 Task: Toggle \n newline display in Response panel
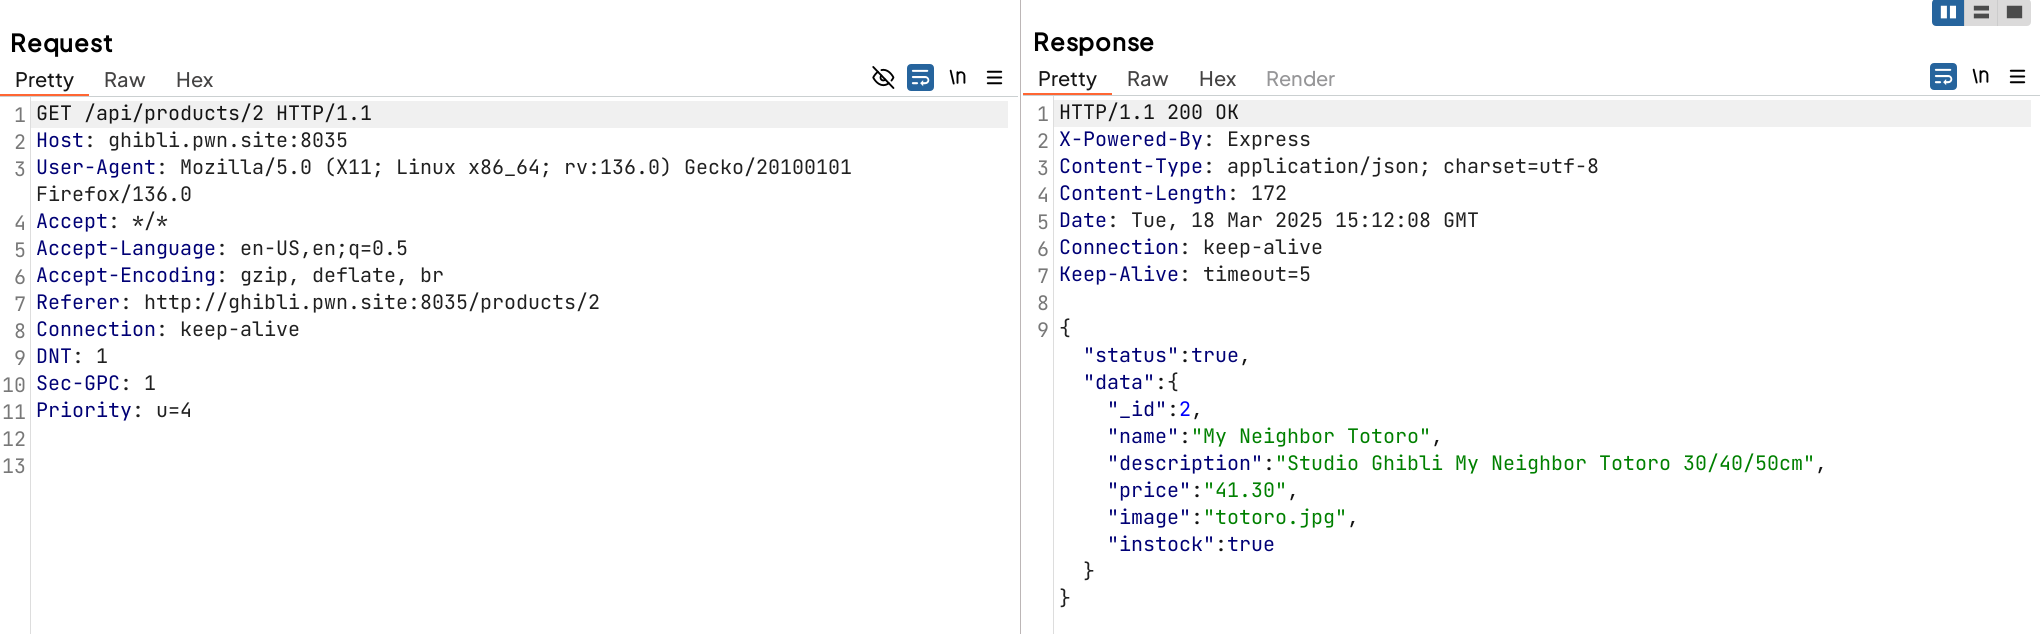click(x=1981, y=76)
